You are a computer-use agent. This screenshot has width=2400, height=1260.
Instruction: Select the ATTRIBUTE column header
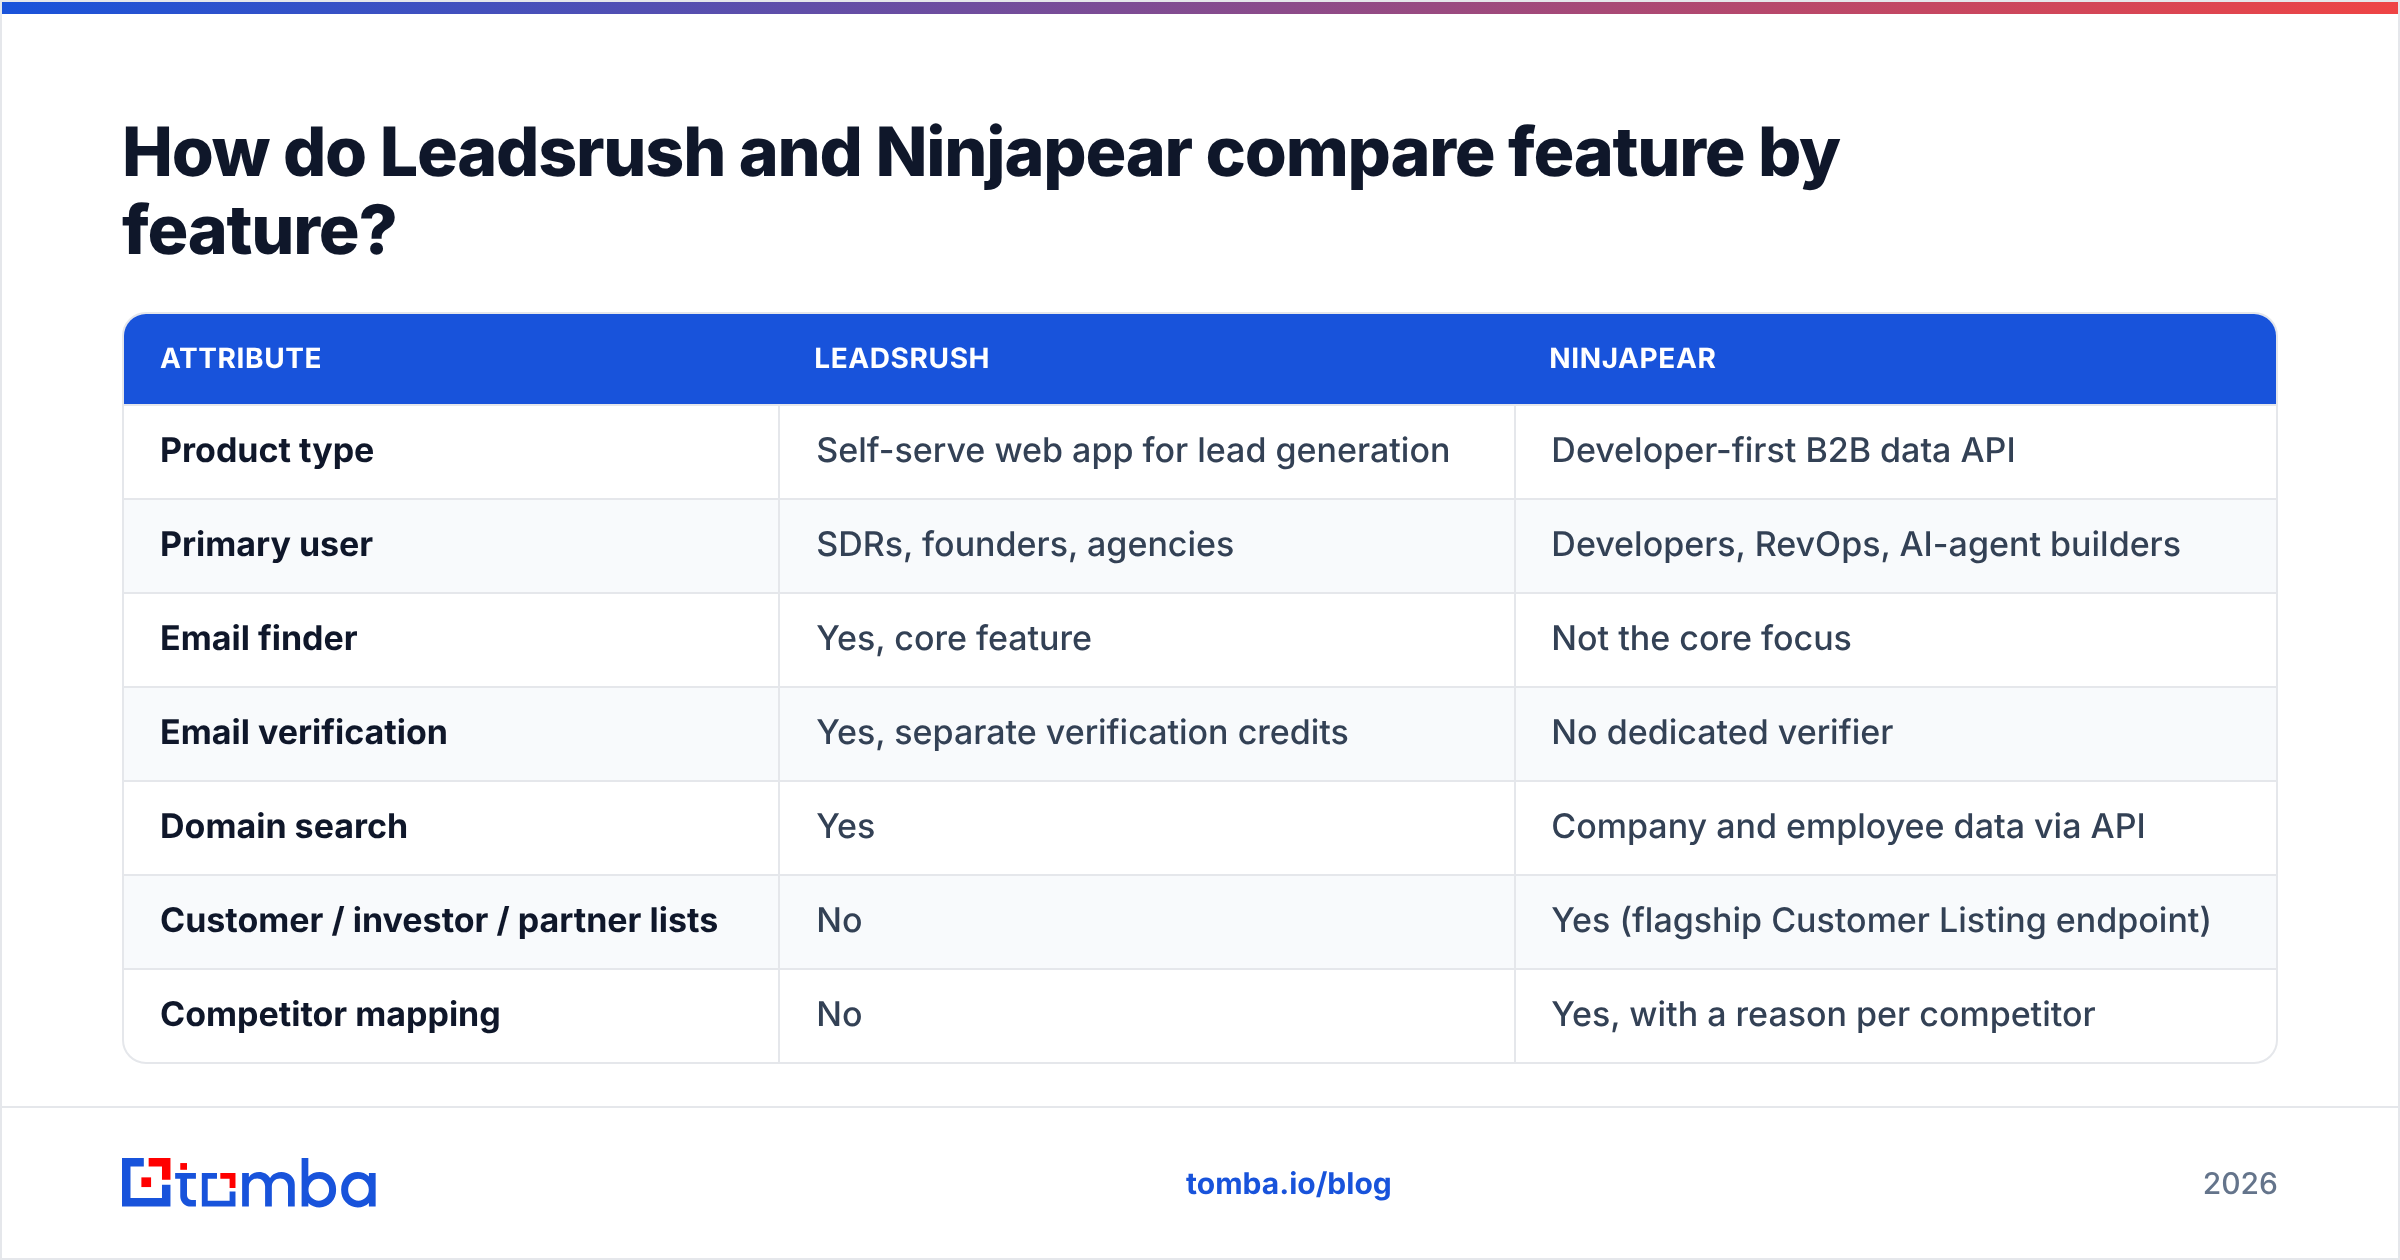pos(241,358)
